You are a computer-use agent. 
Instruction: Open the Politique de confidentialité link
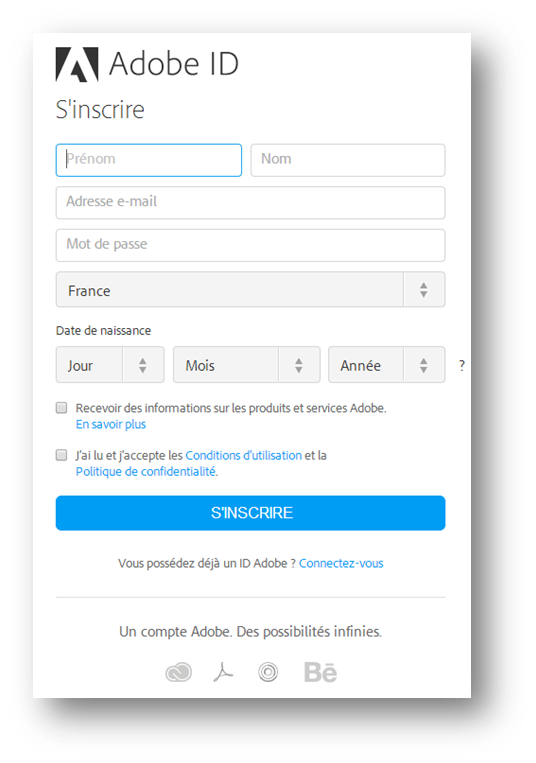[146, 472]
